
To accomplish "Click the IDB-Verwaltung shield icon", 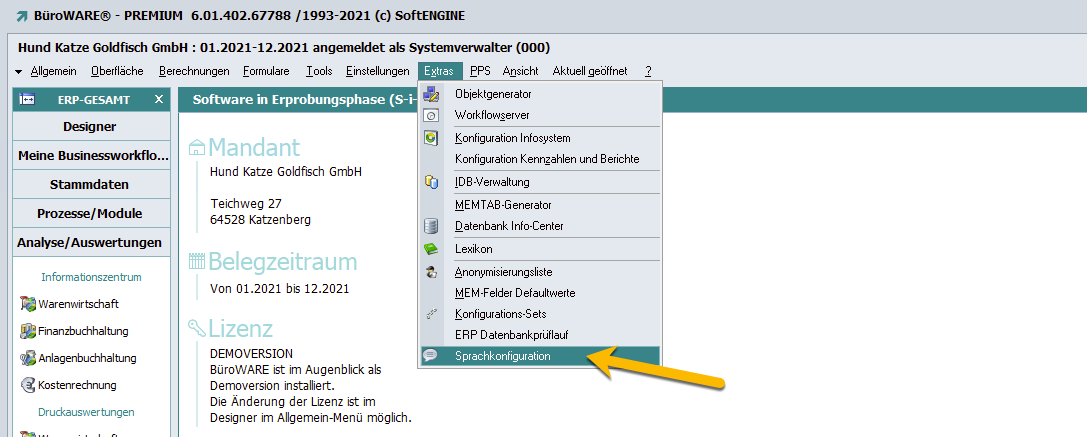I will (x=431, y=182).
